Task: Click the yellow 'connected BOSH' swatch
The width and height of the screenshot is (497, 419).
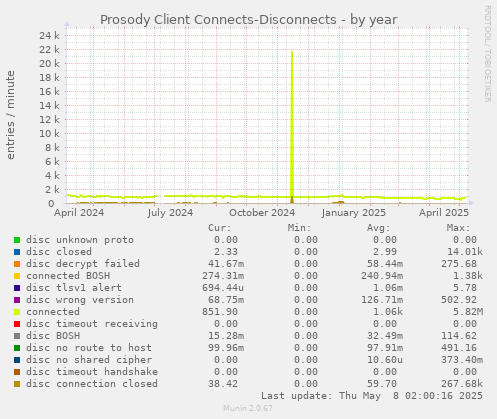Action: point(17,276)
